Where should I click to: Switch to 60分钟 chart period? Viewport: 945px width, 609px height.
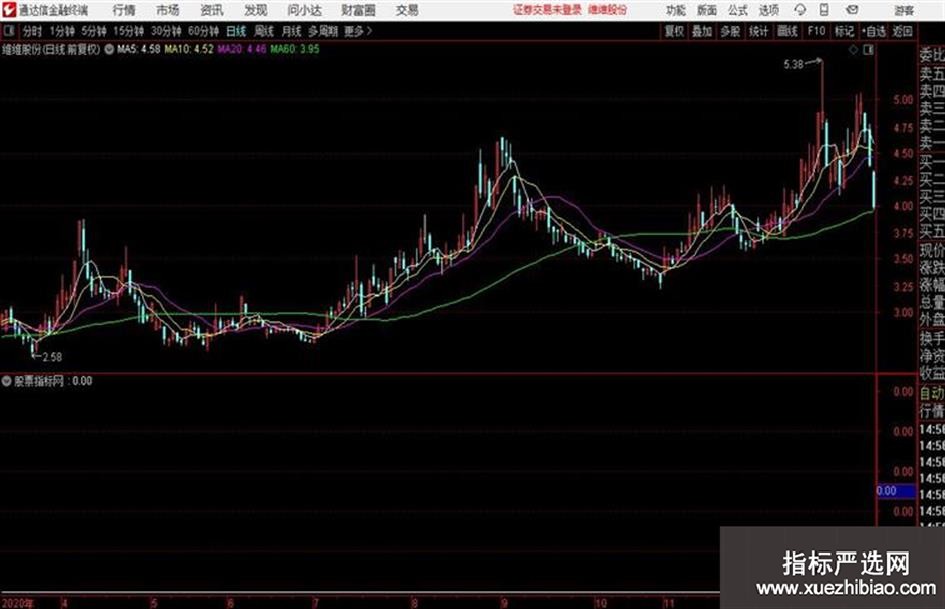[x=204, y=31]
